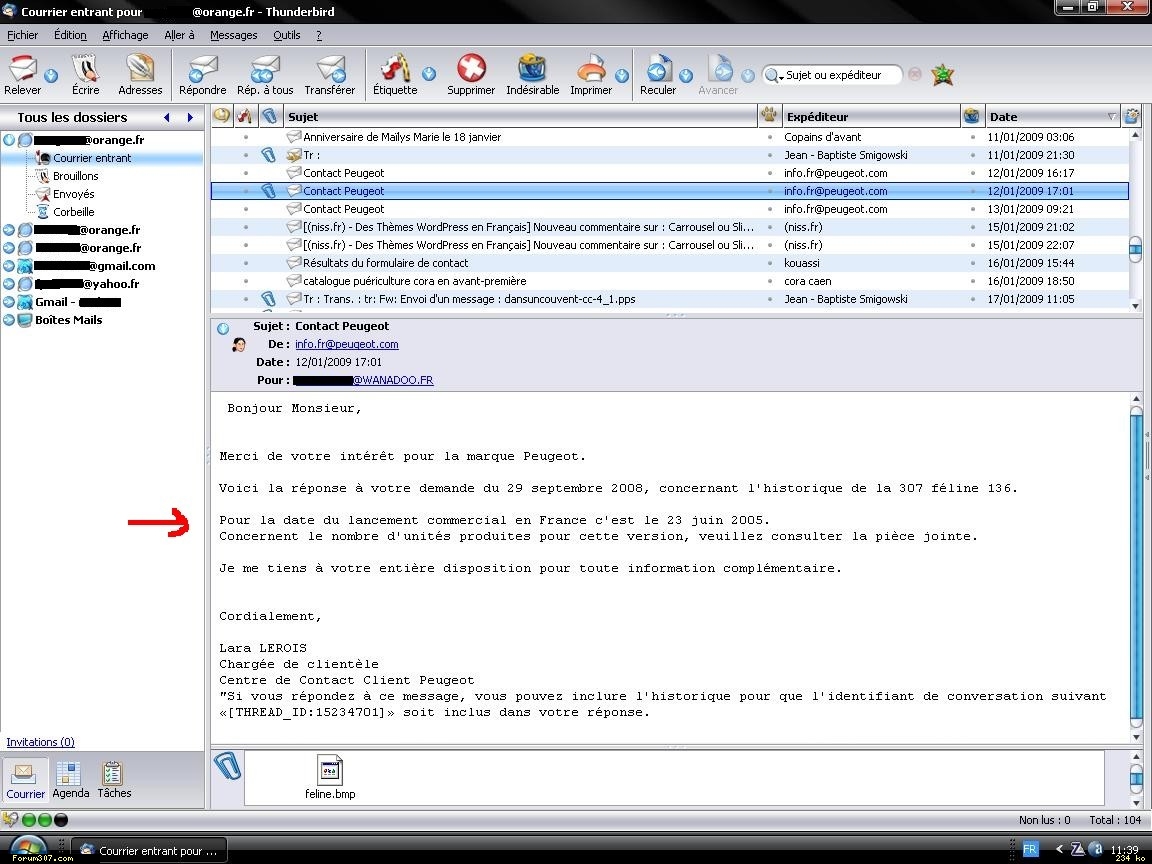
Task: Expand the @gmail.com account
Action: 9,266
